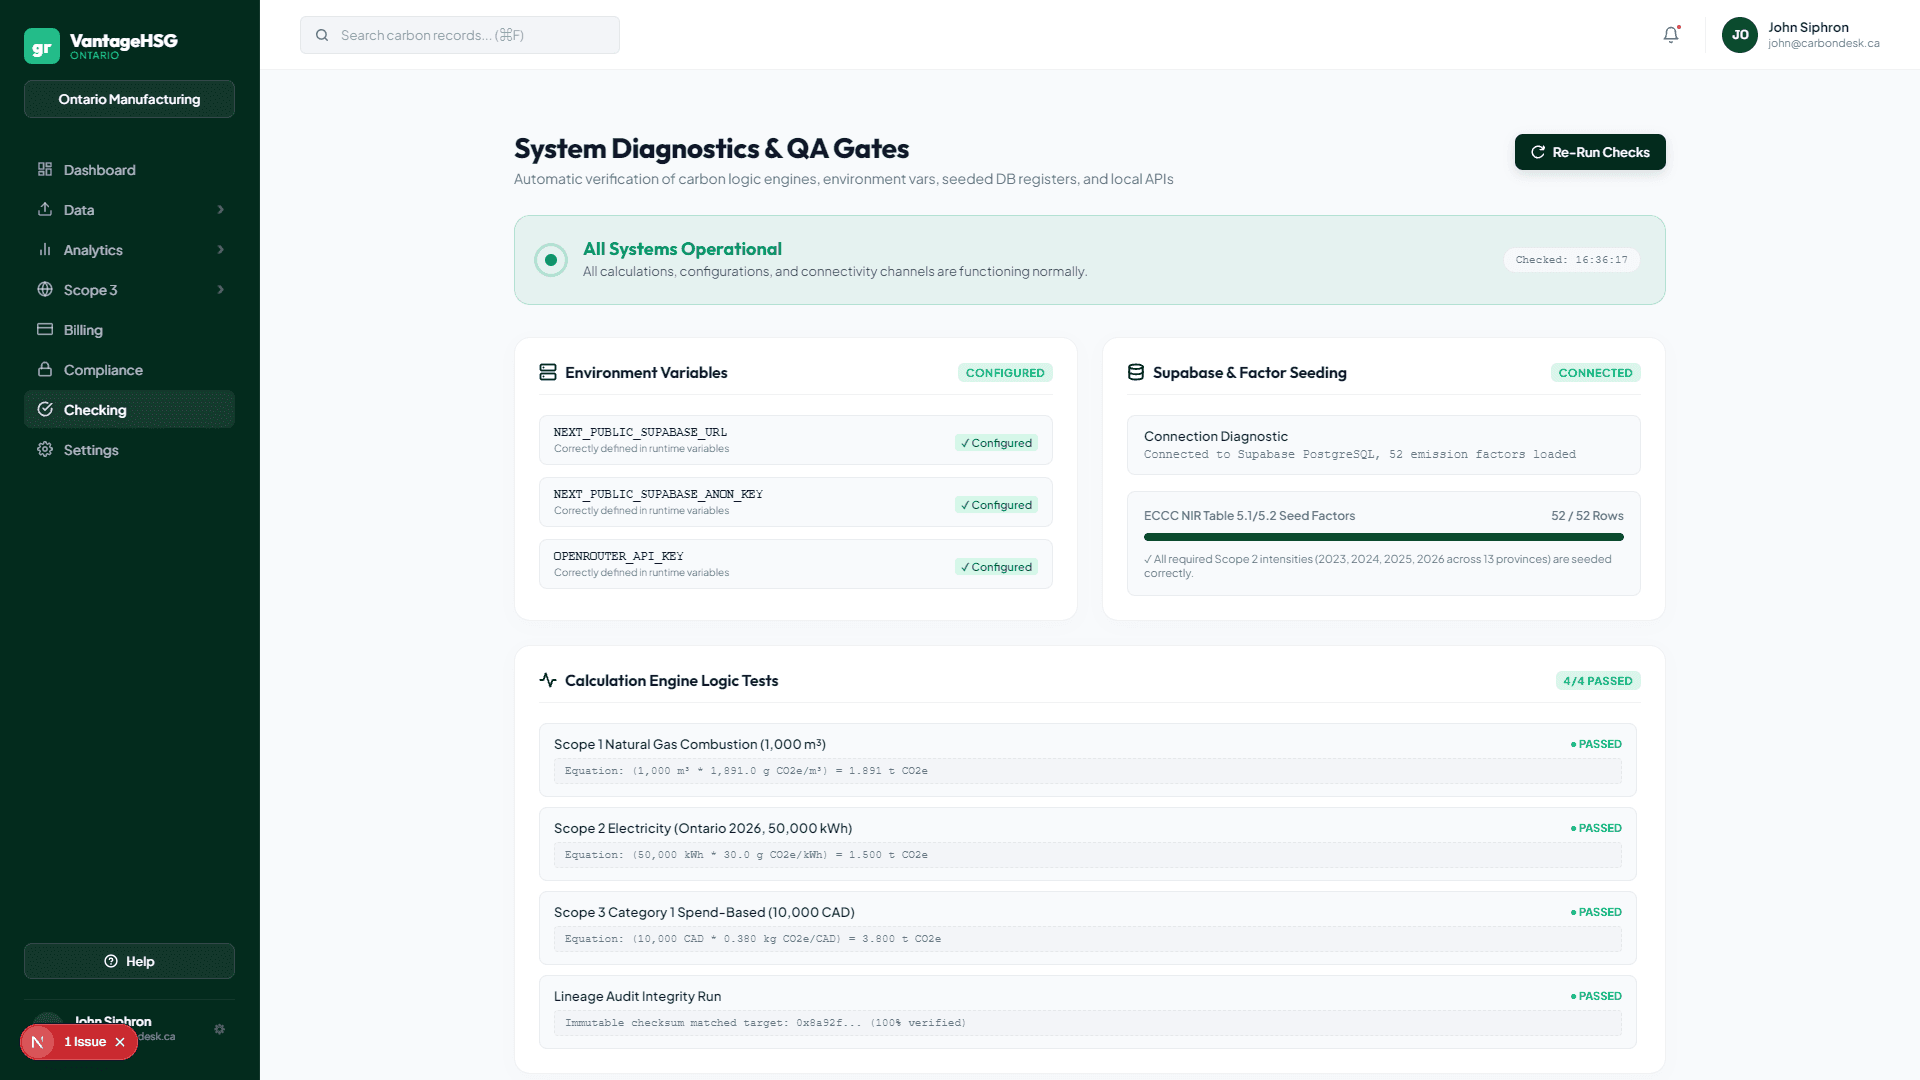This screenshot has height=1080, width=1920.
Task: Click the Scope 3 globe icon
Action: click(45, 289)
